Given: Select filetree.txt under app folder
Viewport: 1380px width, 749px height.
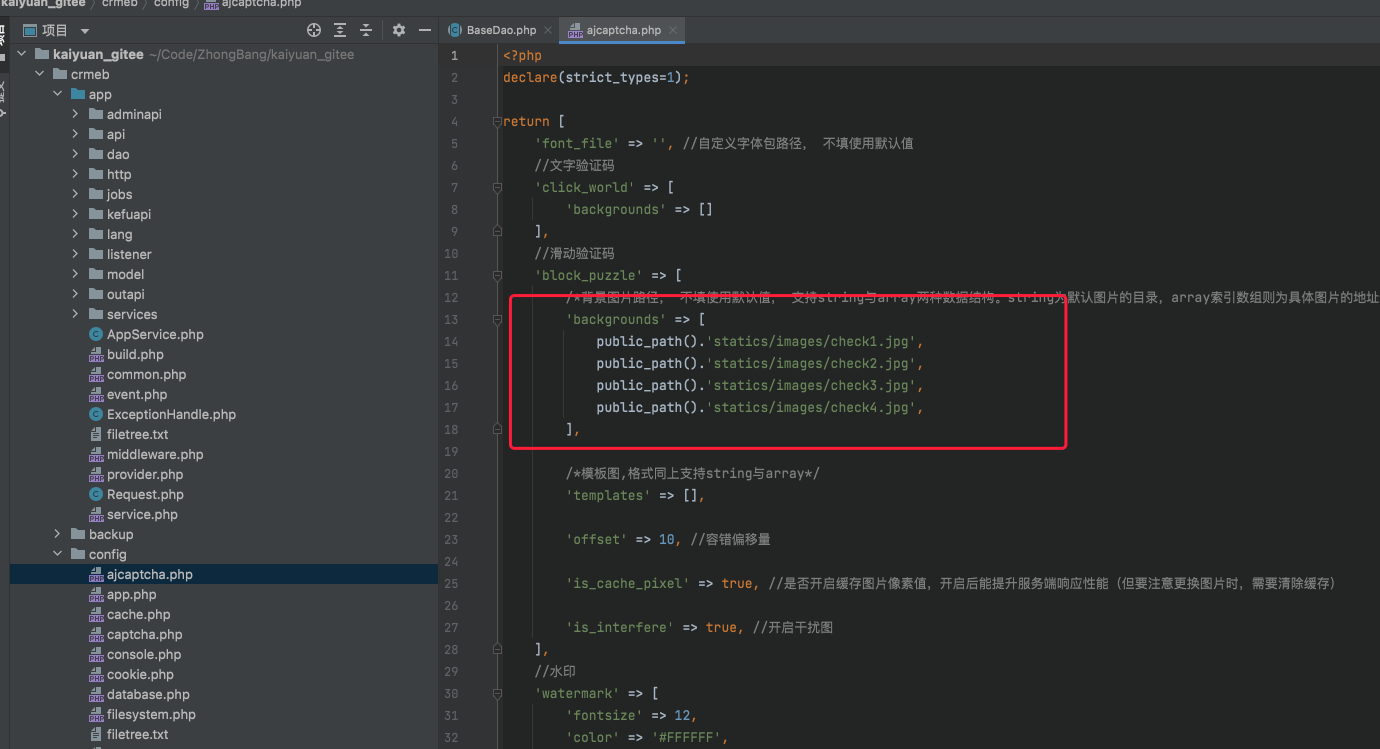Looking at the screenshot, I should pos(137,434).
